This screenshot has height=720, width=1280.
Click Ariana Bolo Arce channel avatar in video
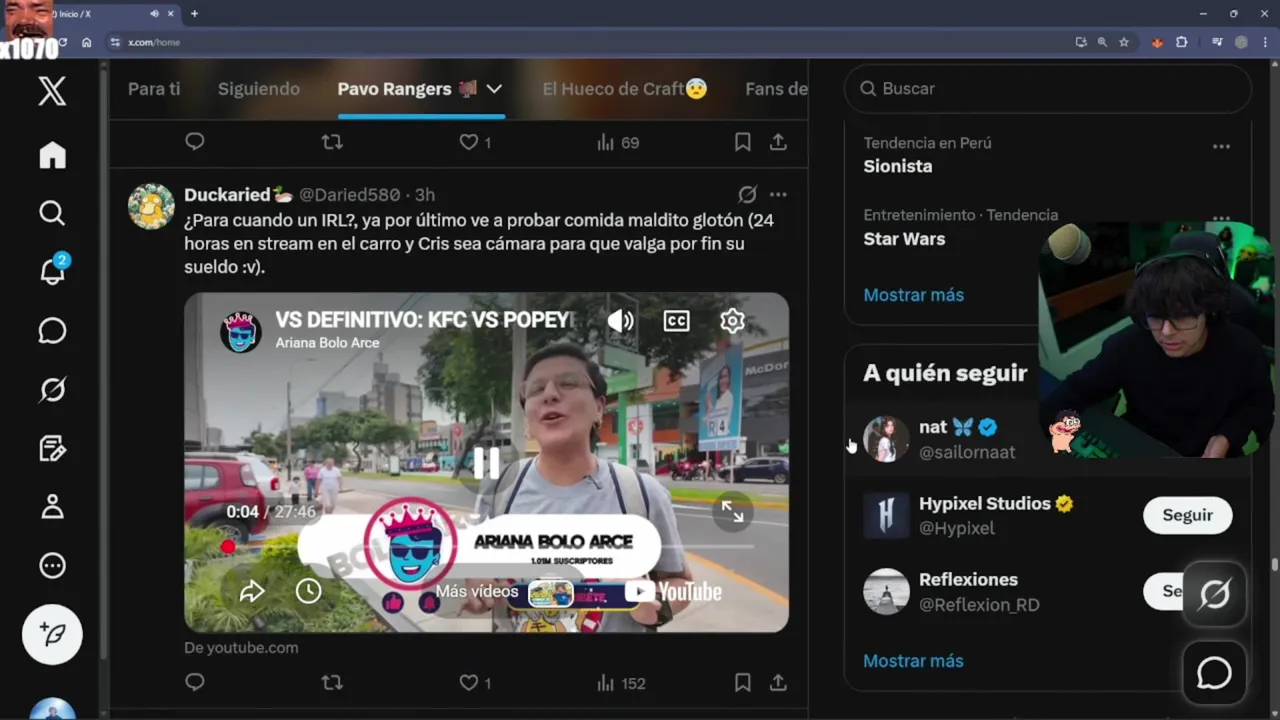coord(241,332)
